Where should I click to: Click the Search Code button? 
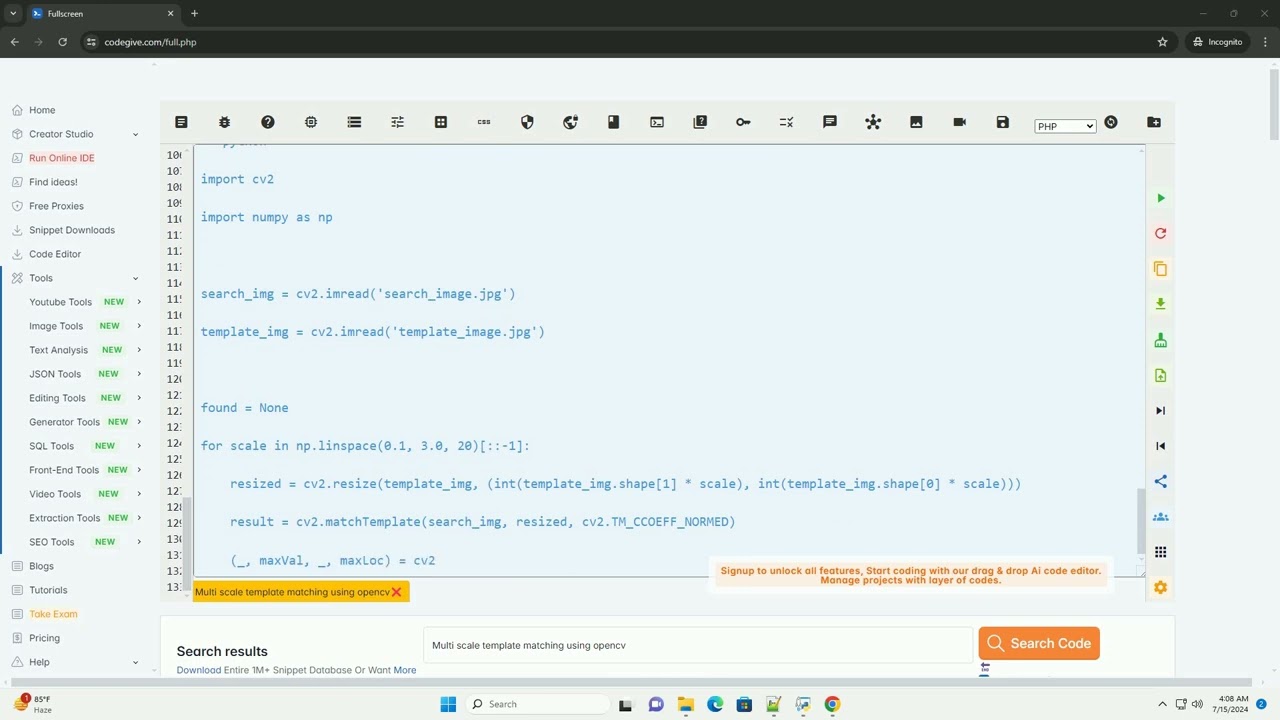[1039, 643]
